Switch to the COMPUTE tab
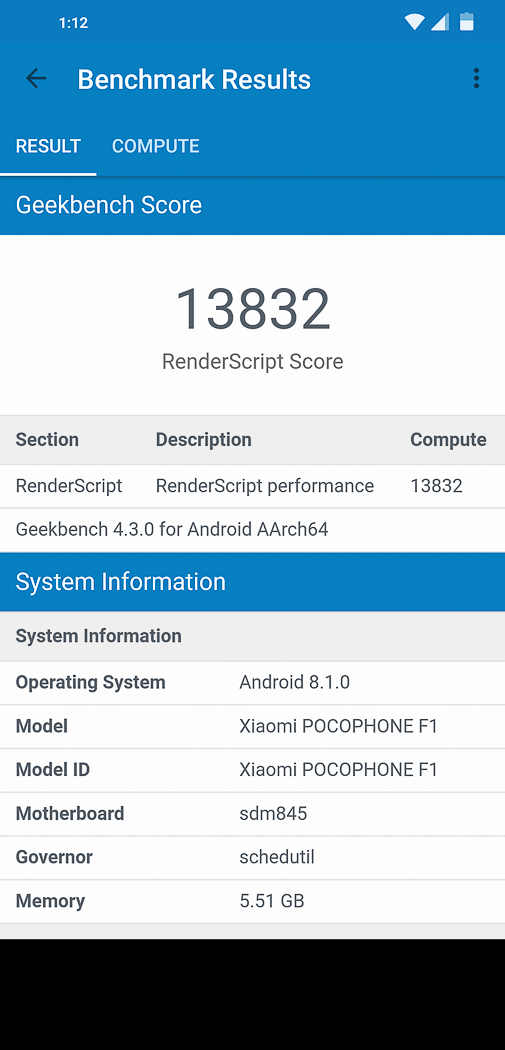Screen dimensions: 505x1050 (155, 146)
